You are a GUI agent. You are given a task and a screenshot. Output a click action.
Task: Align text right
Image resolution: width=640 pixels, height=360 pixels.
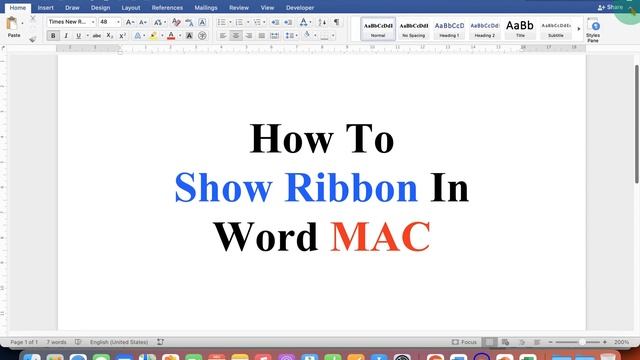pyautogui.click(x=249, y=36)
